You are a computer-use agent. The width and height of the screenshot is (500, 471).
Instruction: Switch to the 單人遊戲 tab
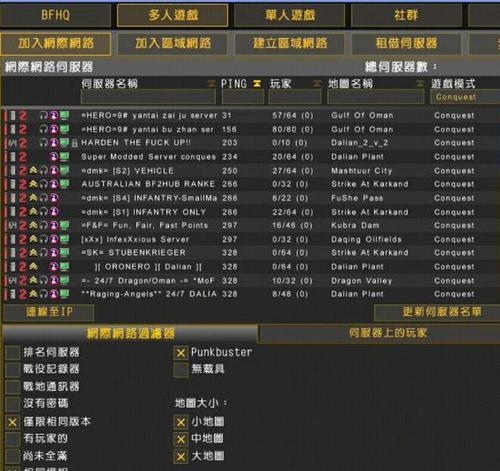pos(290,15)
